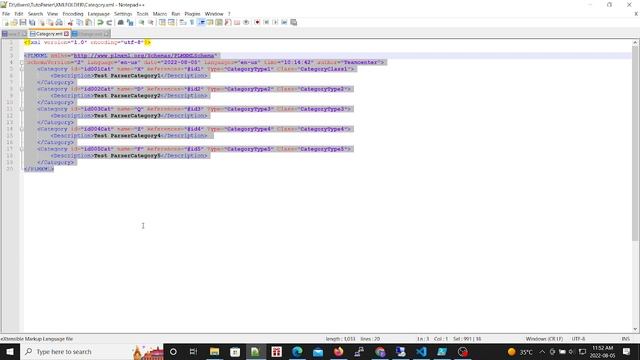
Task: Click the vertical scrollbar thumb in editor
Action: click(636, 143)
